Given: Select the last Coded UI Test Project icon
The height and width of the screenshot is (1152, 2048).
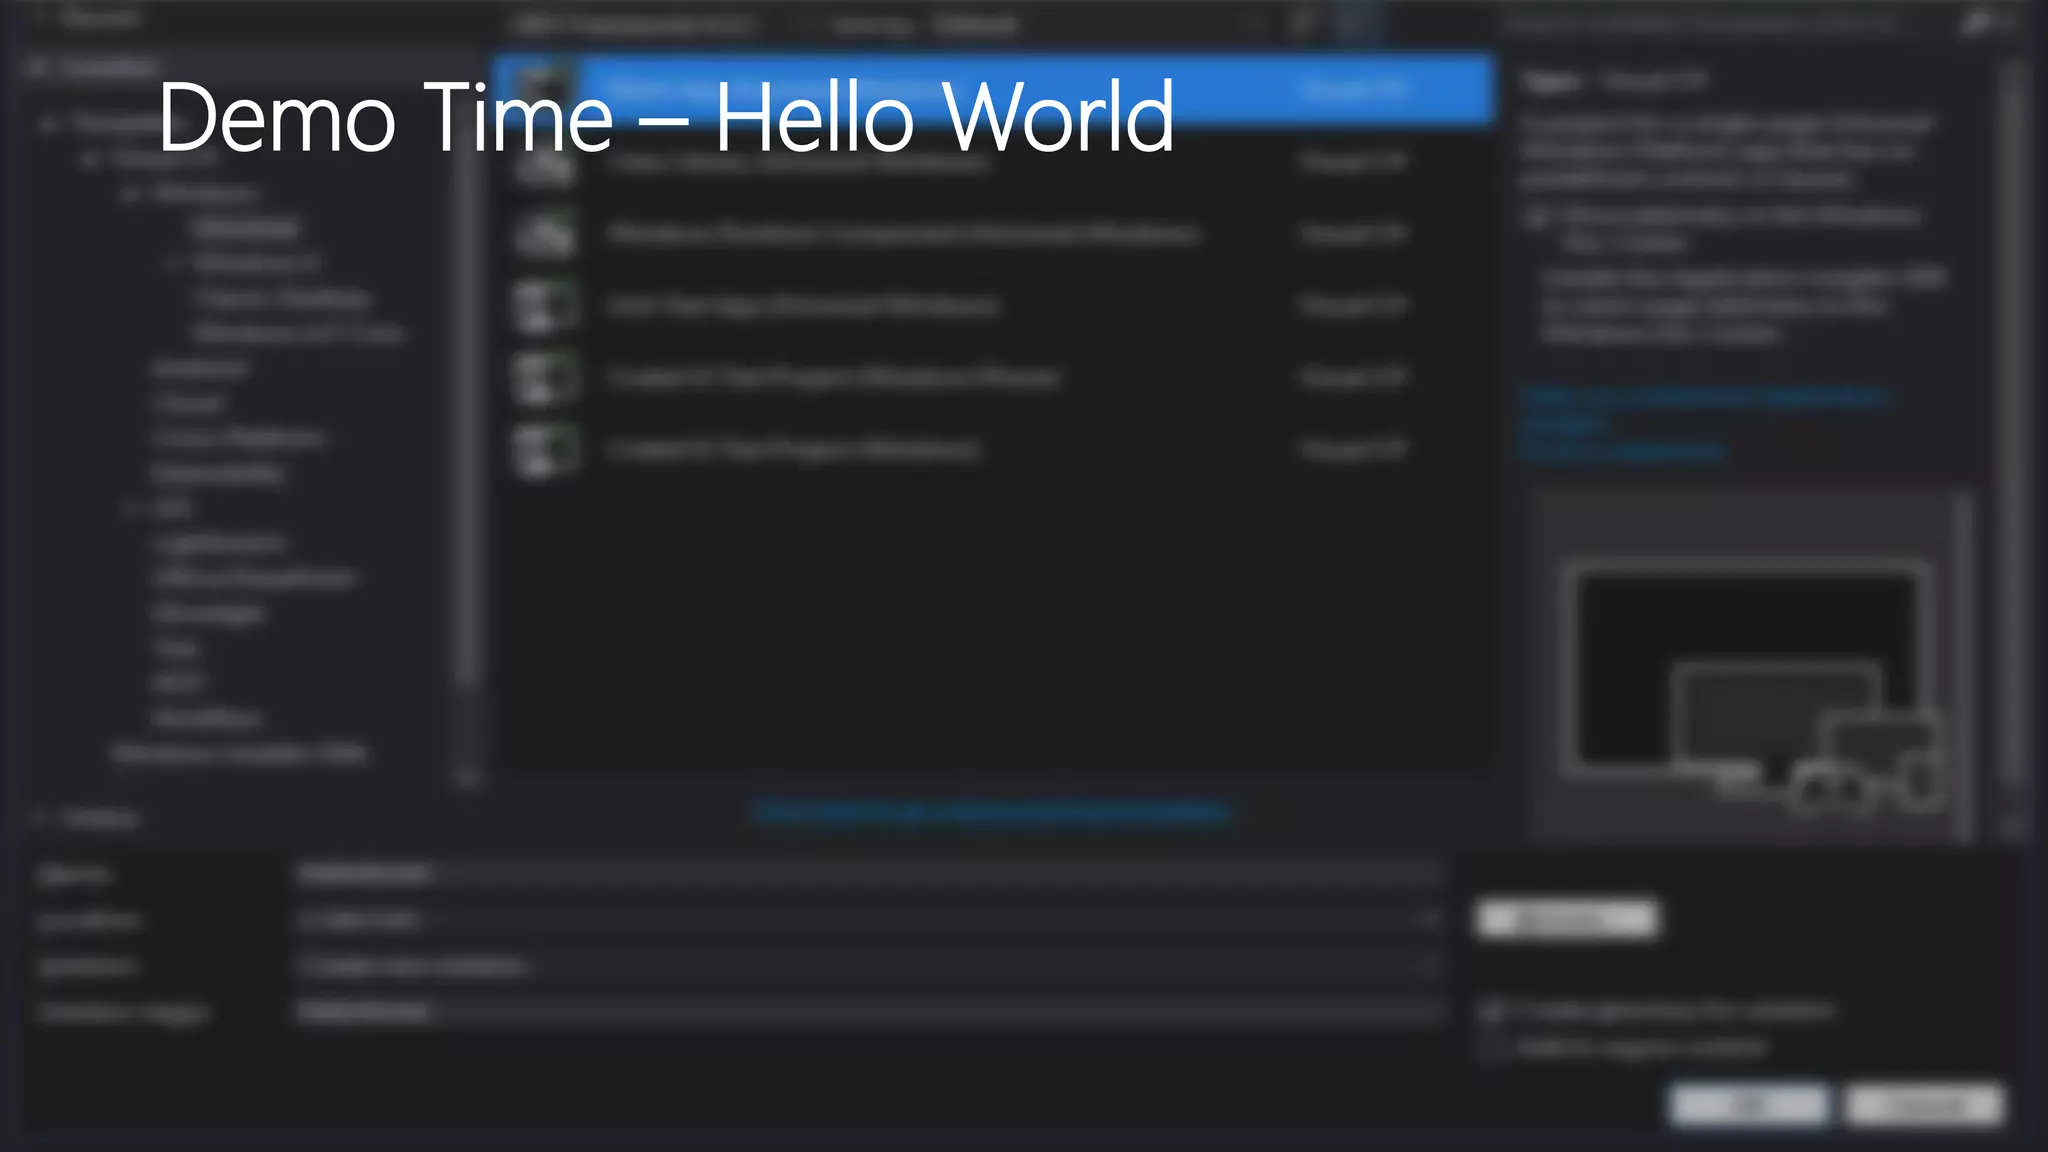Looking at the screenshot, I should [545, 450].
